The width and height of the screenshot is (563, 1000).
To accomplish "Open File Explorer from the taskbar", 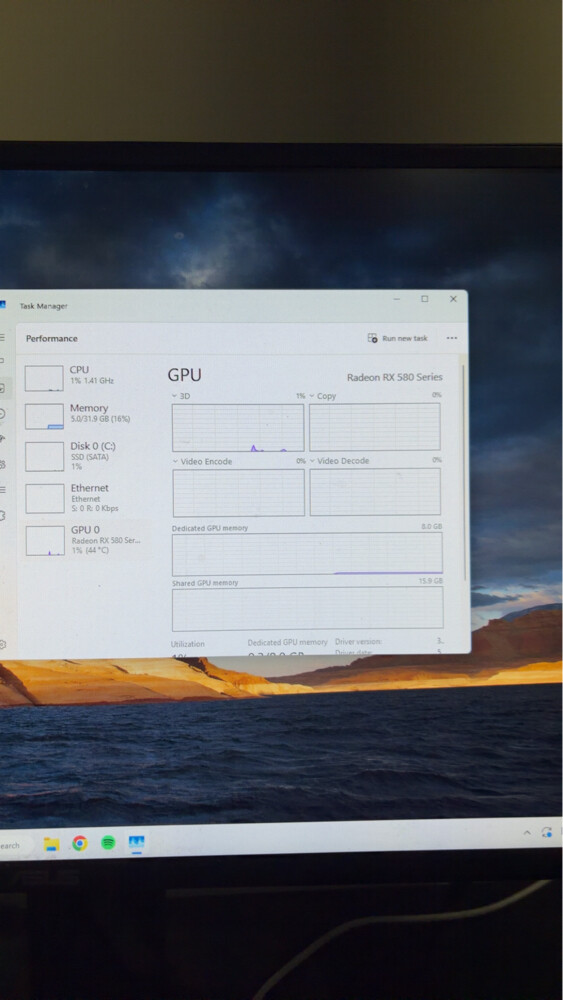I will click(x=51, y=844).
